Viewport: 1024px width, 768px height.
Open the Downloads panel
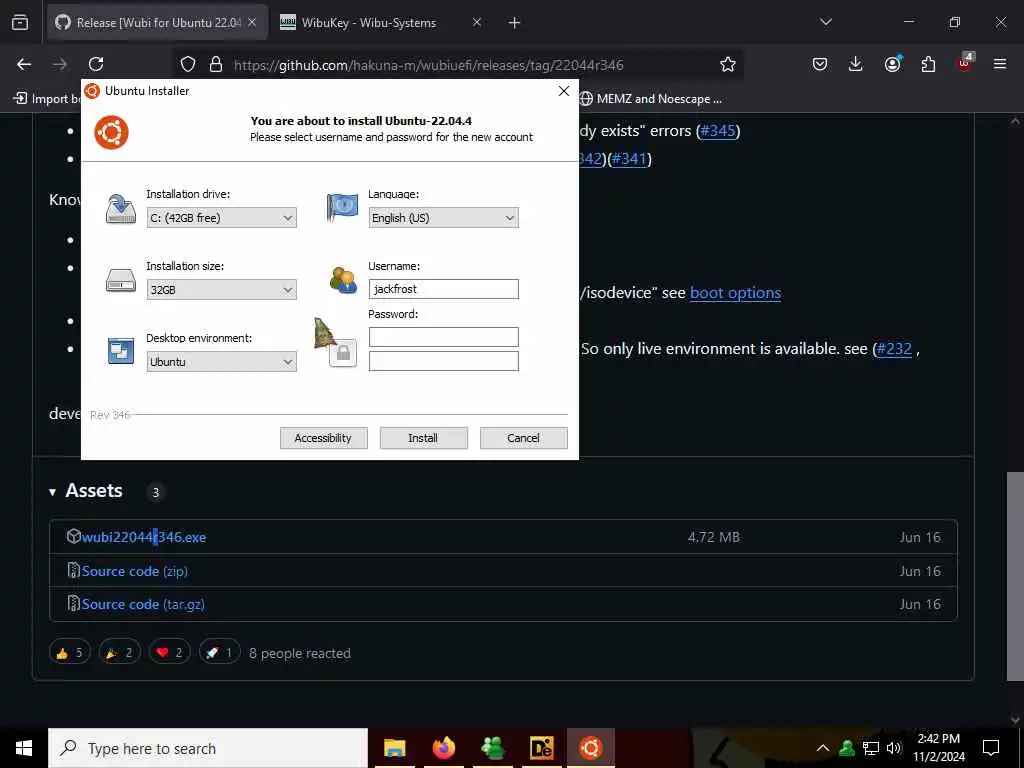click(856, 64)
